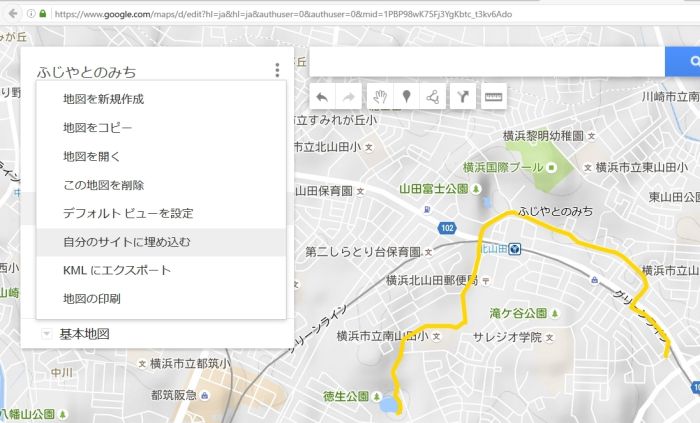
Task: Click the 都筑阪急 shopping icon
Action: coord(204,395)
